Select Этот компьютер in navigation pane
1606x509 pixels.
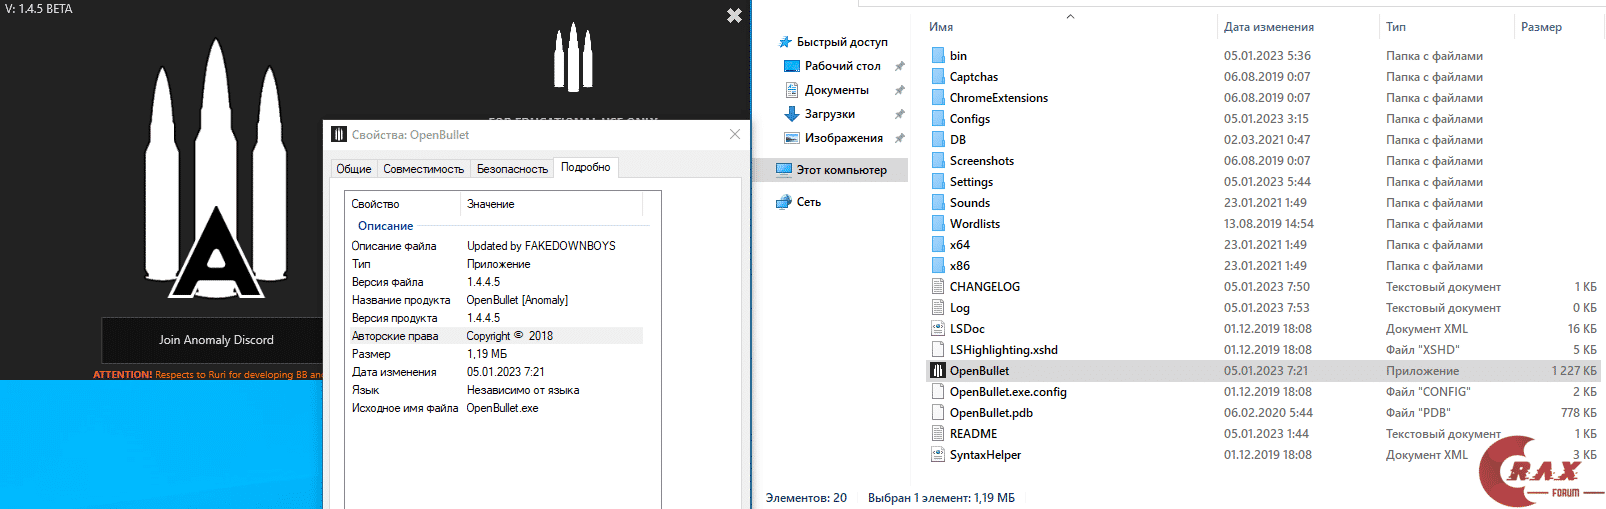(842, 170)
